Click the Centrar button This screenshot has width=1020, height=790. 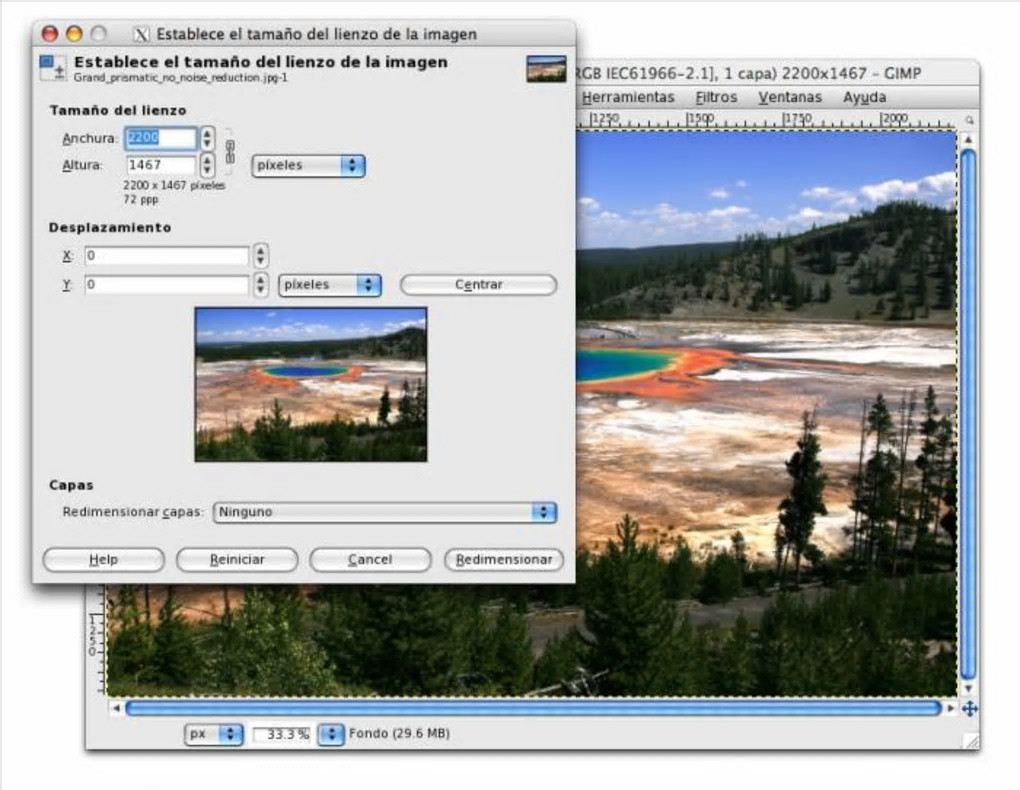[x=479, y=285]
